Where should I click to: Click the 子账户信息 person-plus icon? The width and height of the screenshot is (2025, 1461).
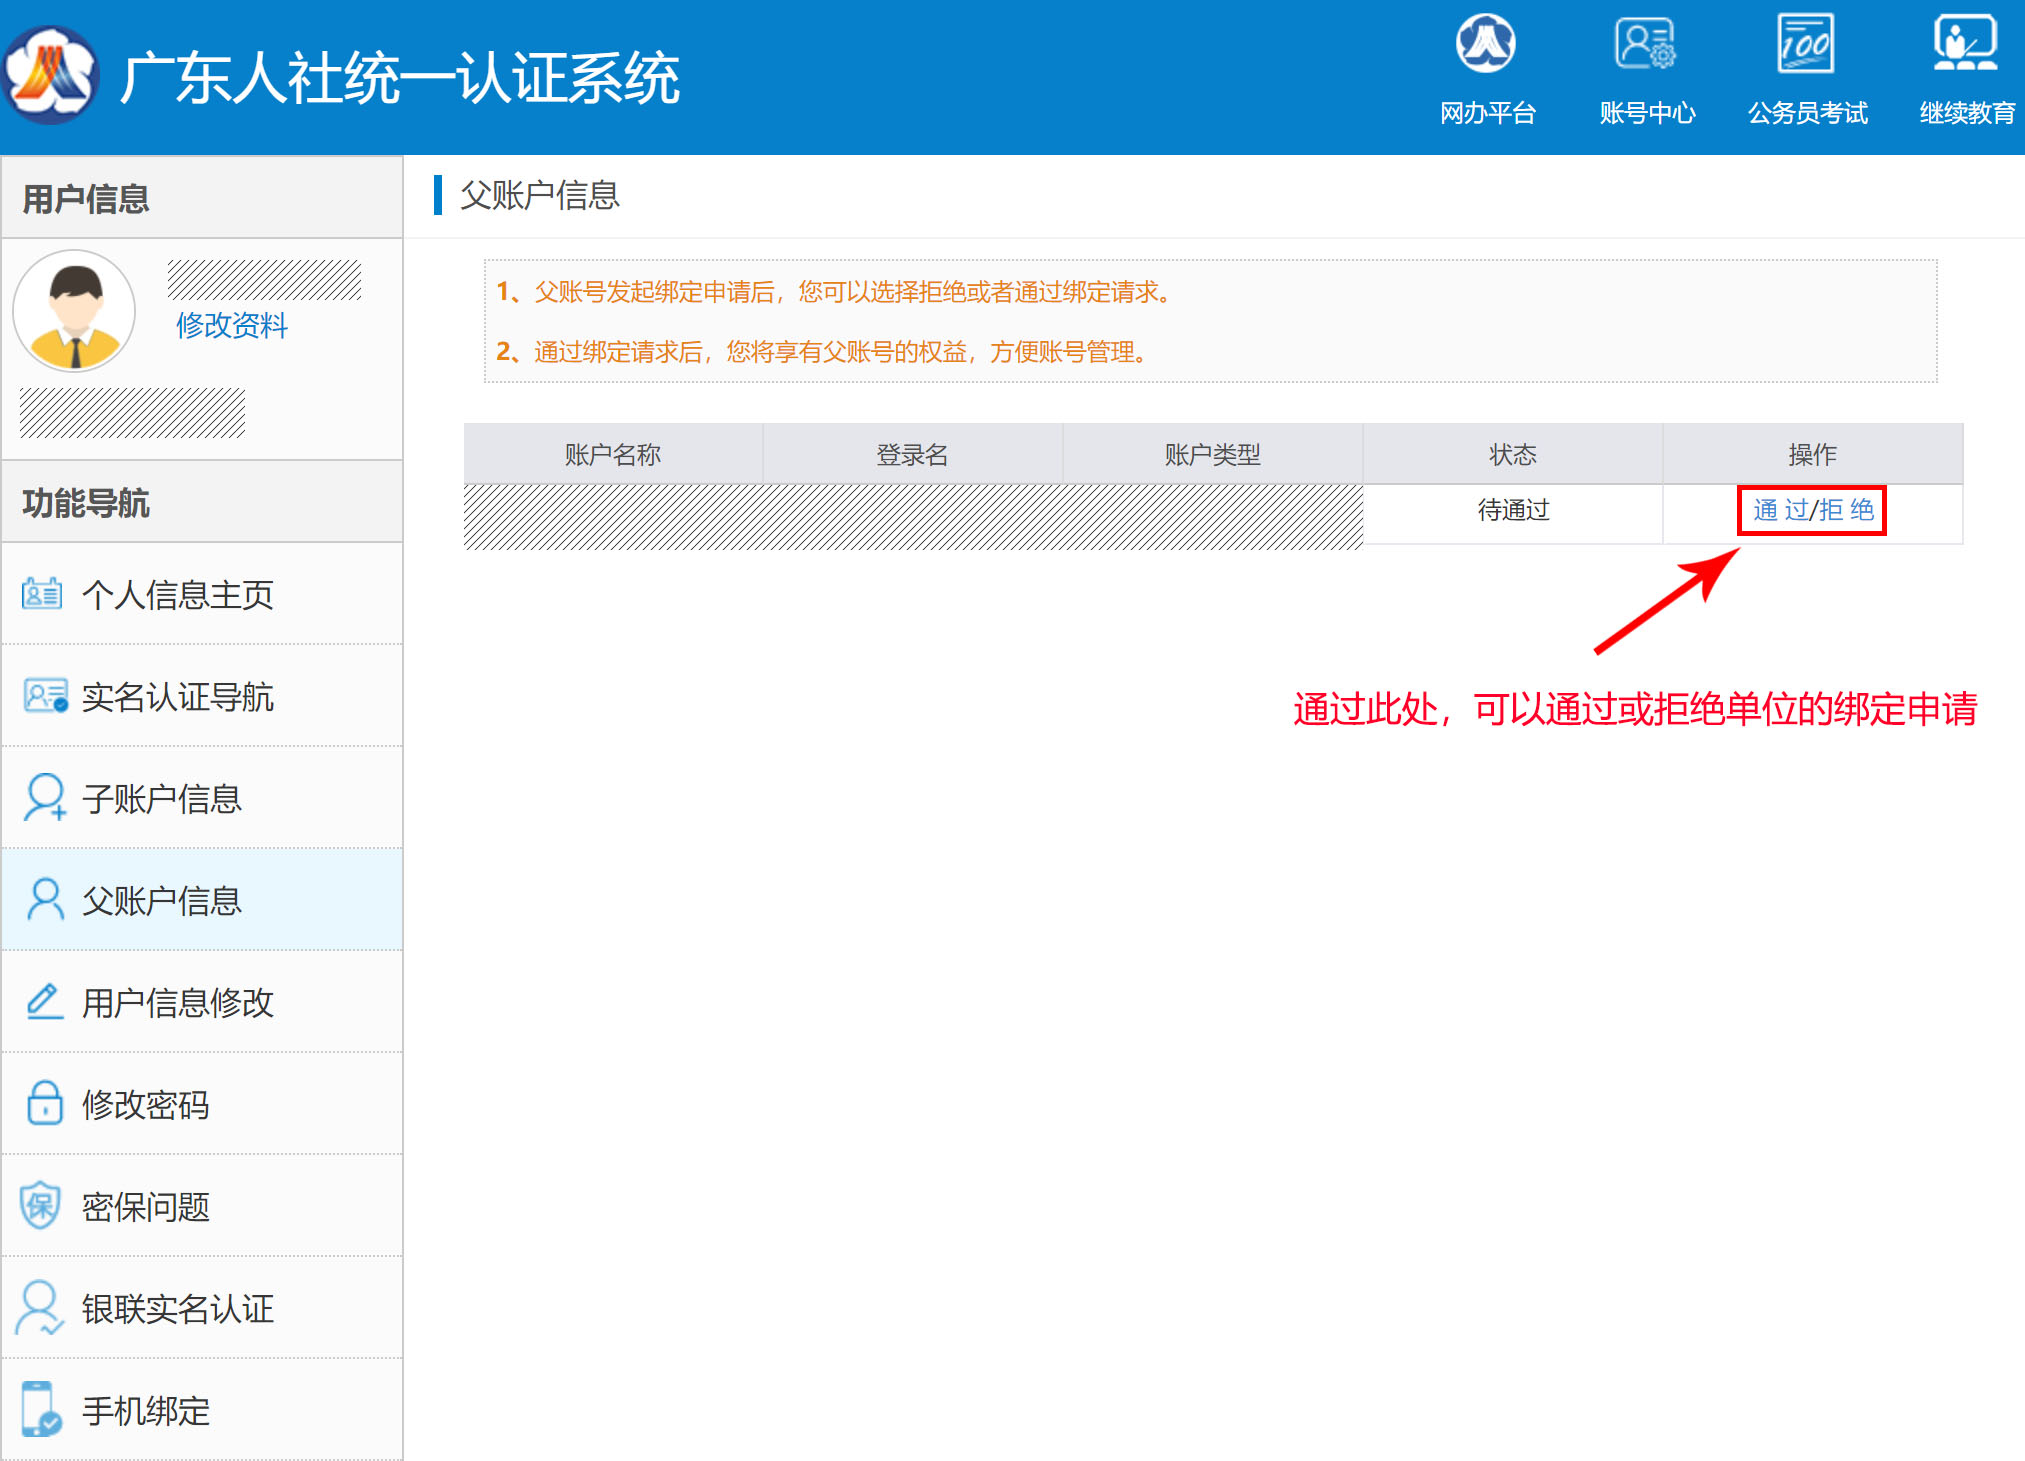45,798
